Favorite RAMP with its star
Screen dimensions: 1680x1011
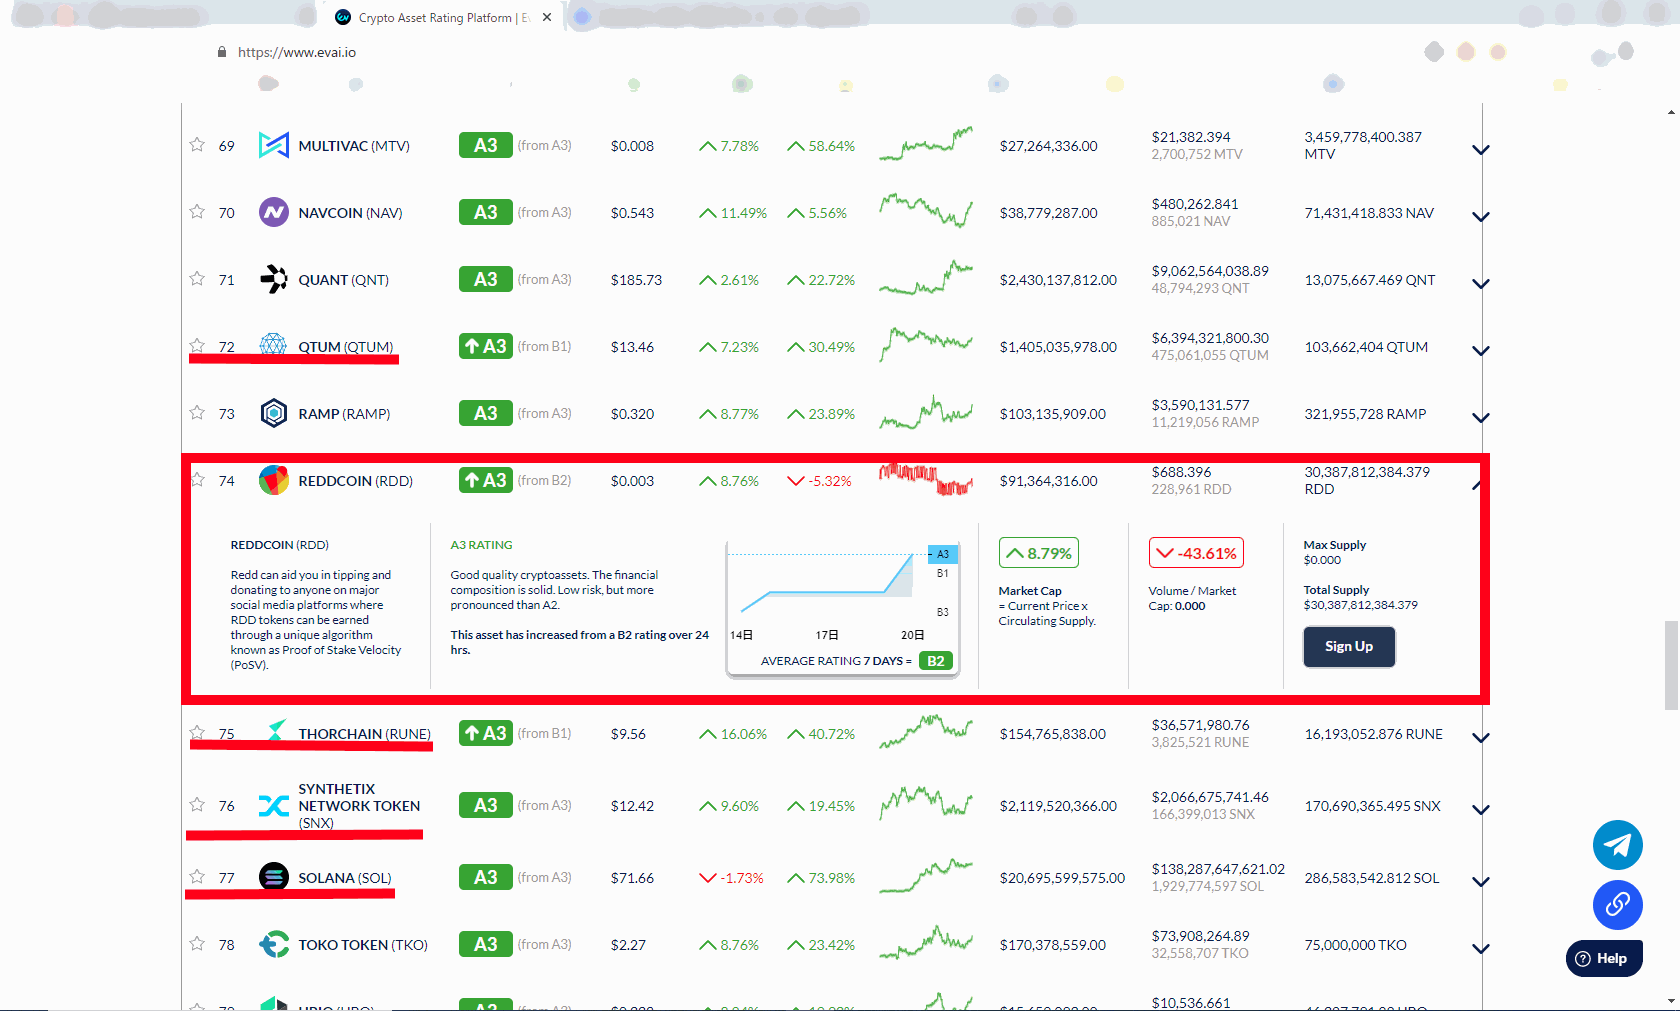pos(197,413)
